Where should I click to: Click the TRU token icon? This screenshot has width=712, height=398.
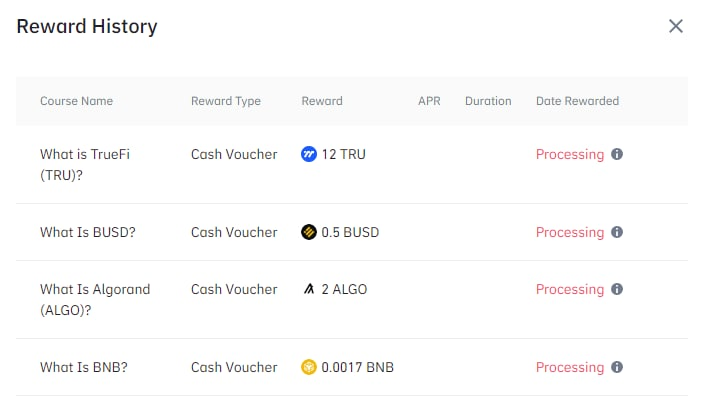309,154
